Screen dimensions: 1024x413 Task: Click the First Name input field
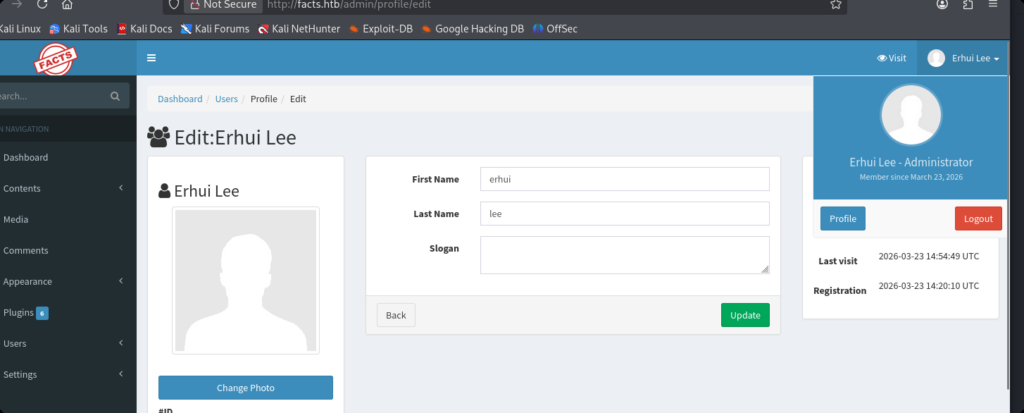[x=624, y=179]
